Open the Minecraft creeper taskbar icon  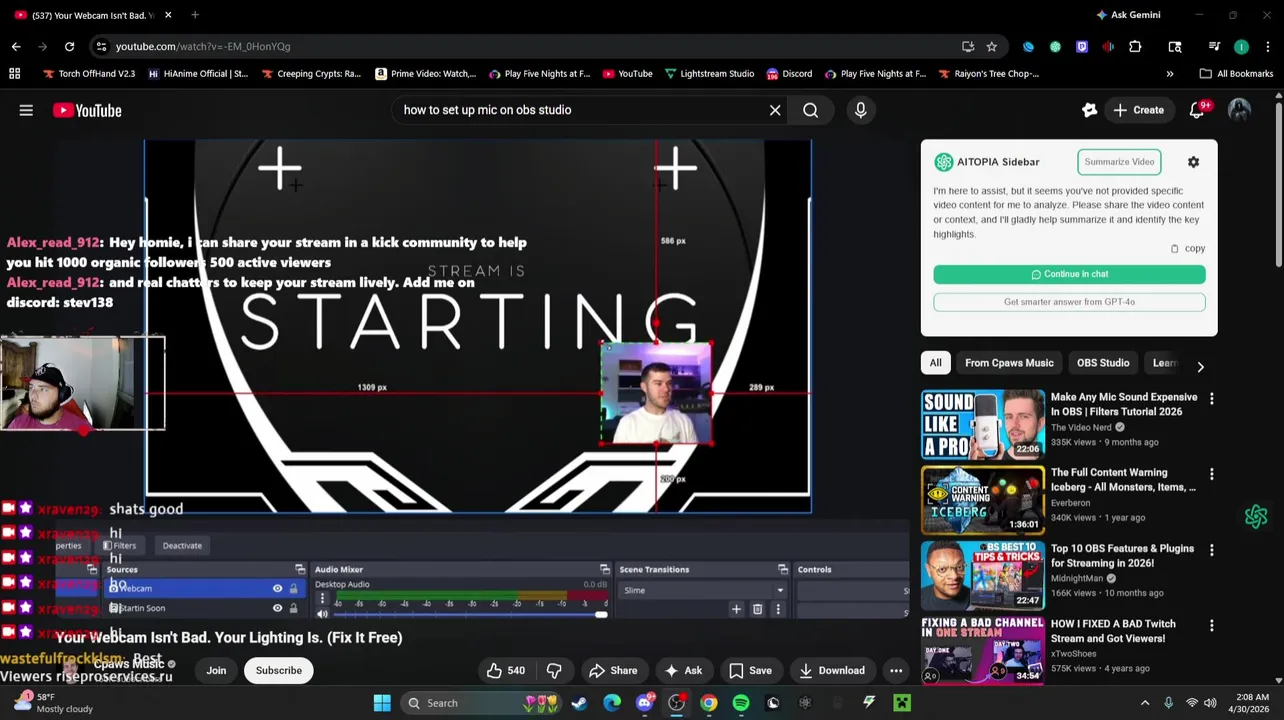coord(902,703)
